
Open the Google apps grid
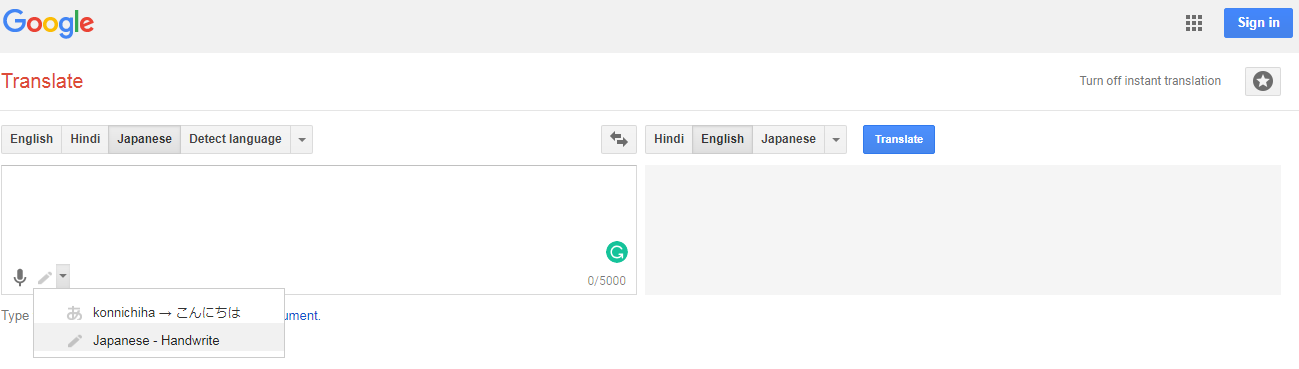[x=1193, y=23]
